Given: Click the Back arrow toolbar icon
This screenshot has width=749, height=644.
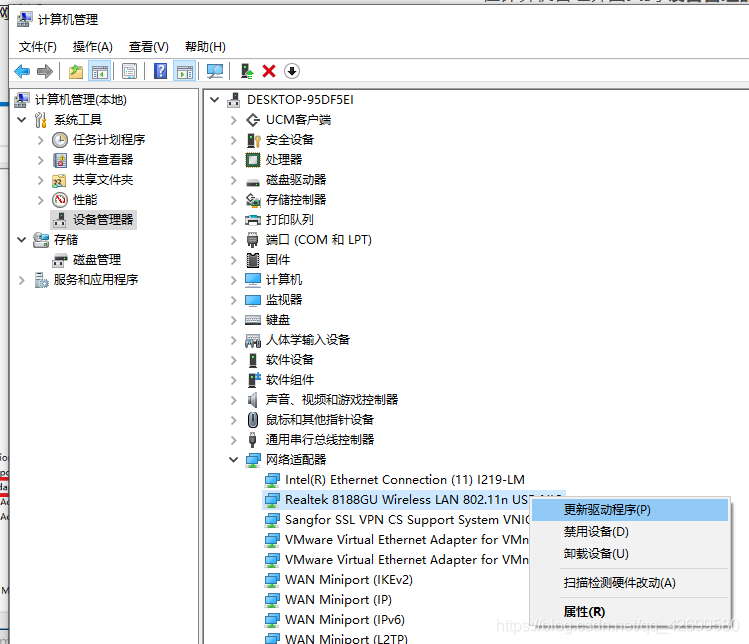Looking at the screenshot, I should tap(22, 72).
